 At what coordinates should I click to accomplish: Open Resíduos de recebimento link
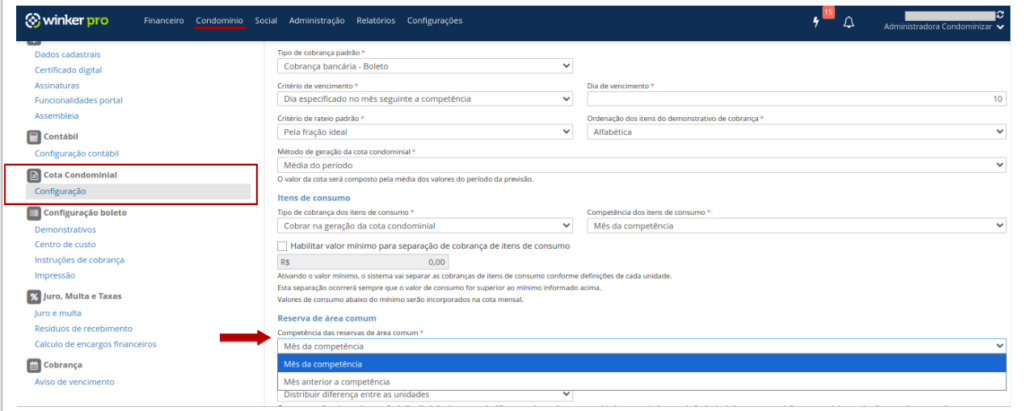point(84,329)
